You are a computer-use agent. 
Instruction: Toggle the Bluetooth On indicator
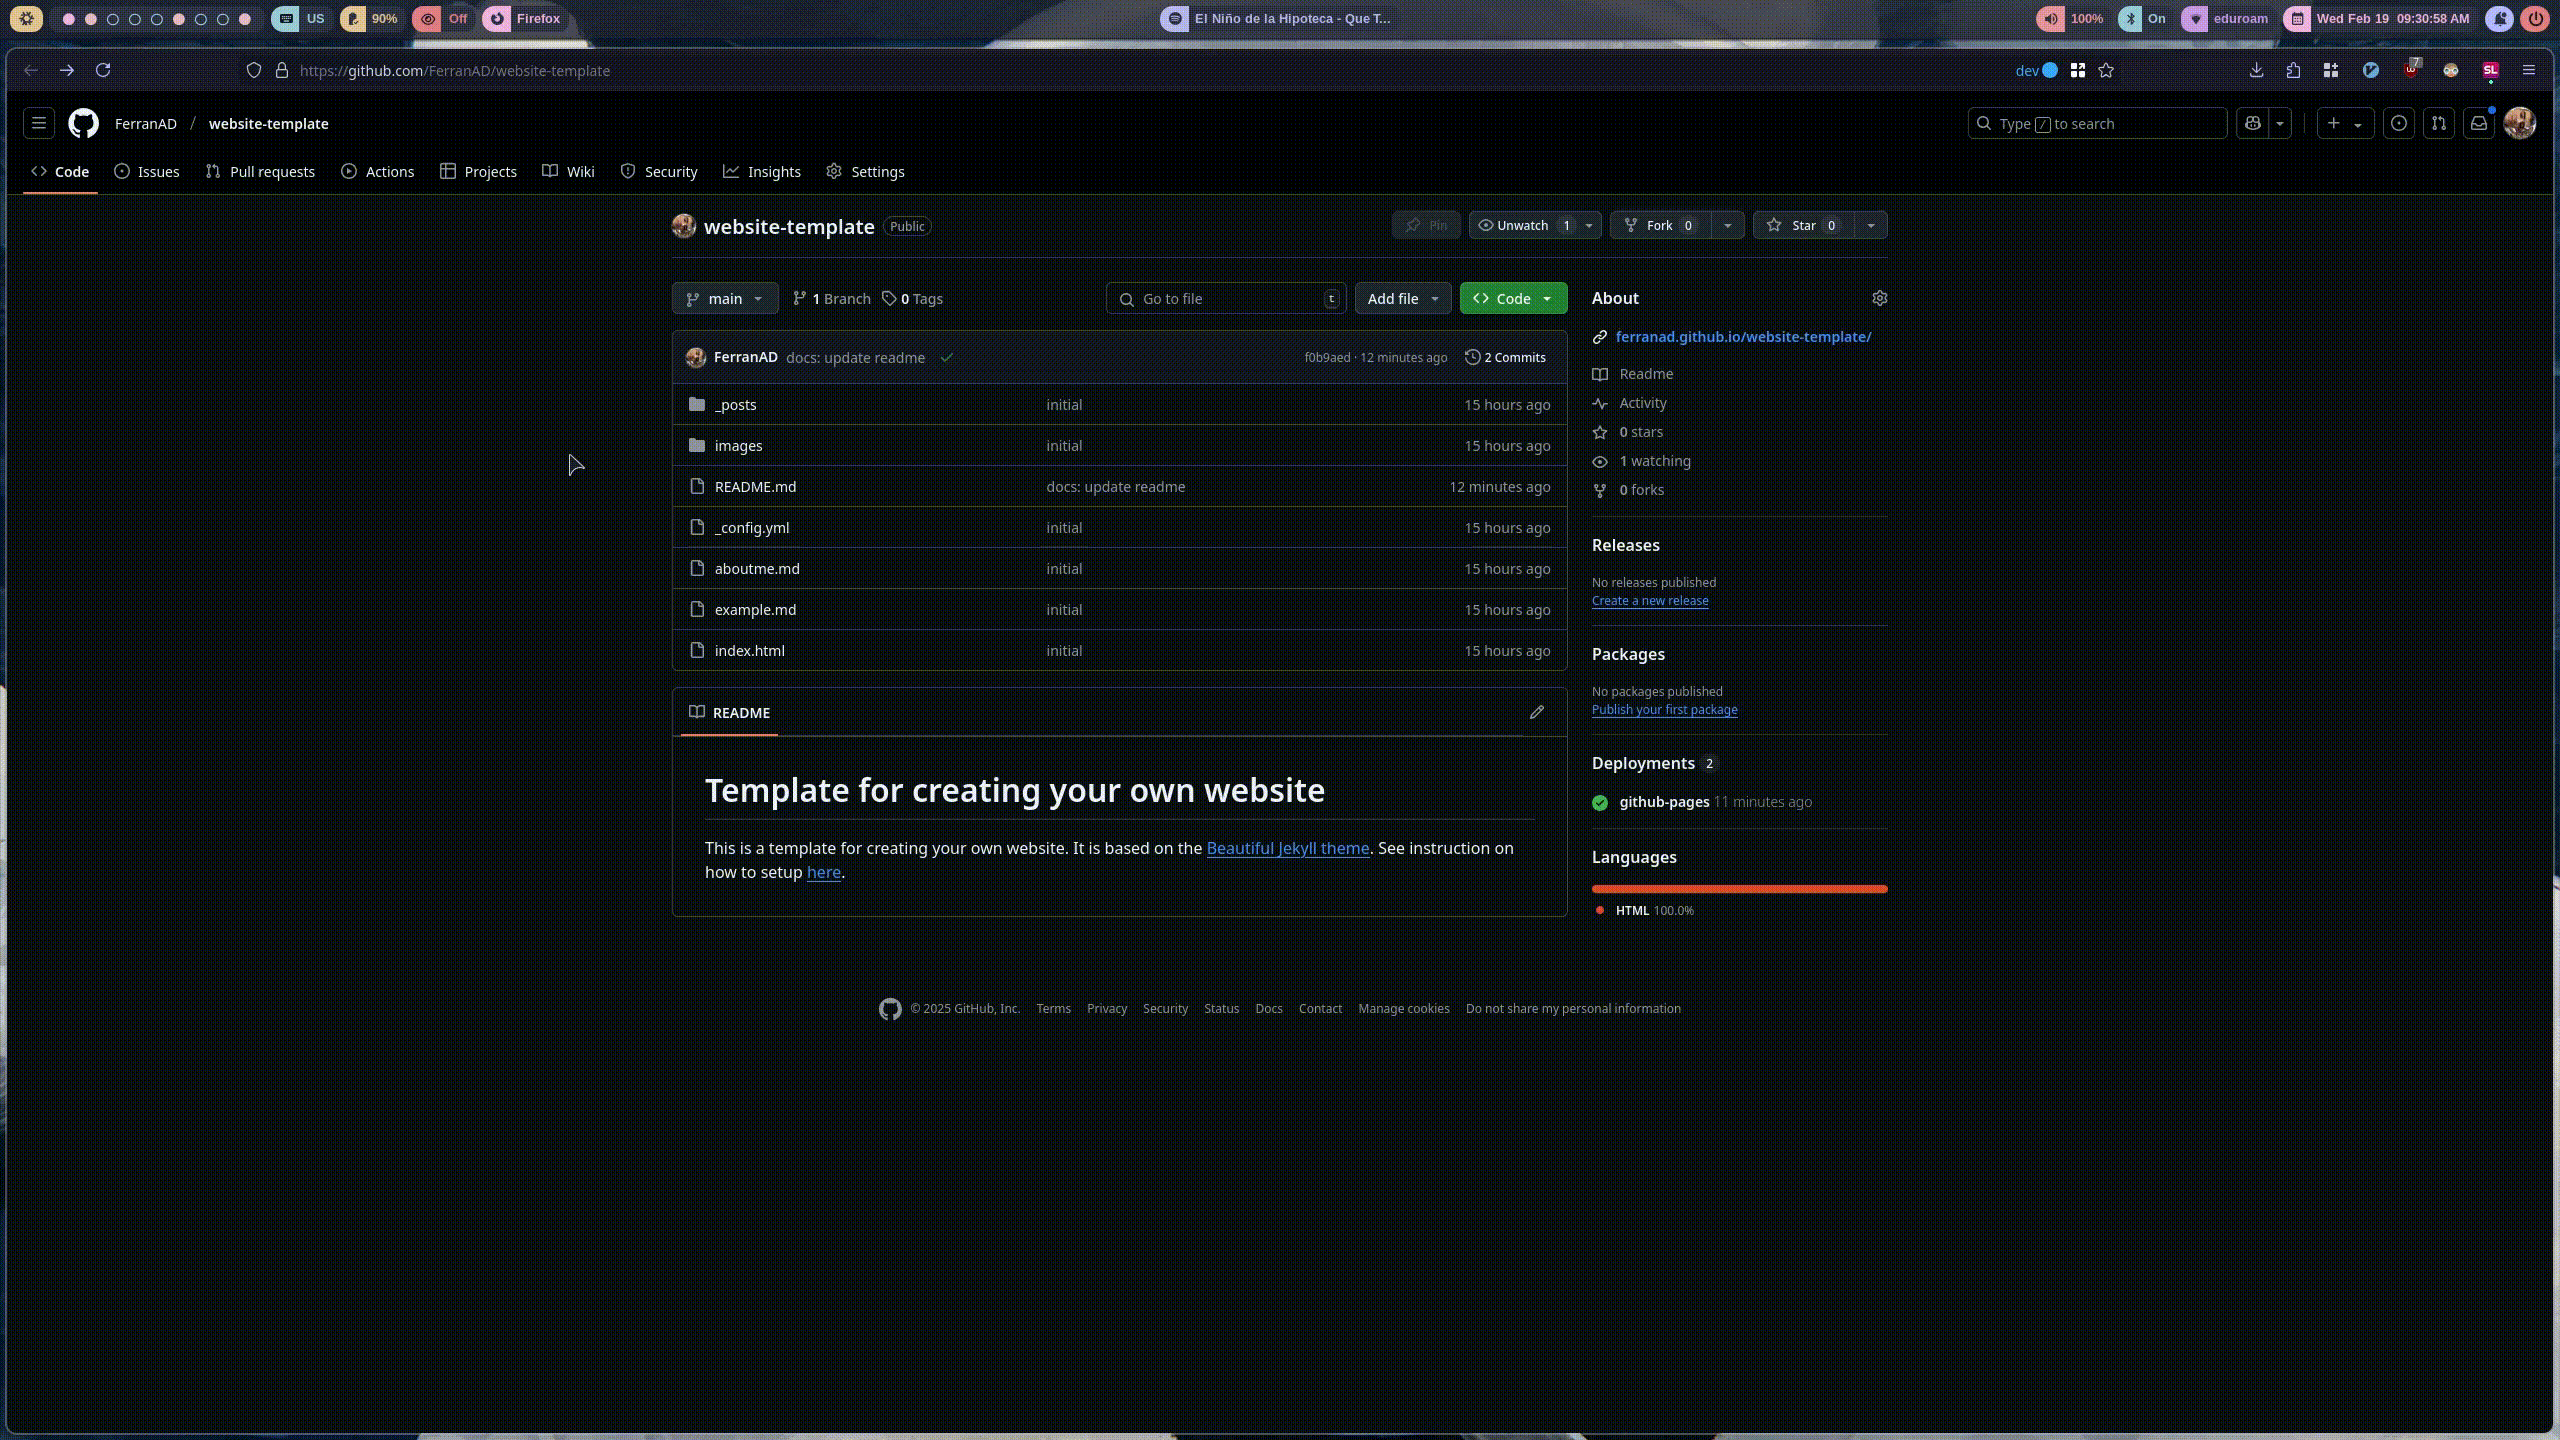coord(2145,18)
